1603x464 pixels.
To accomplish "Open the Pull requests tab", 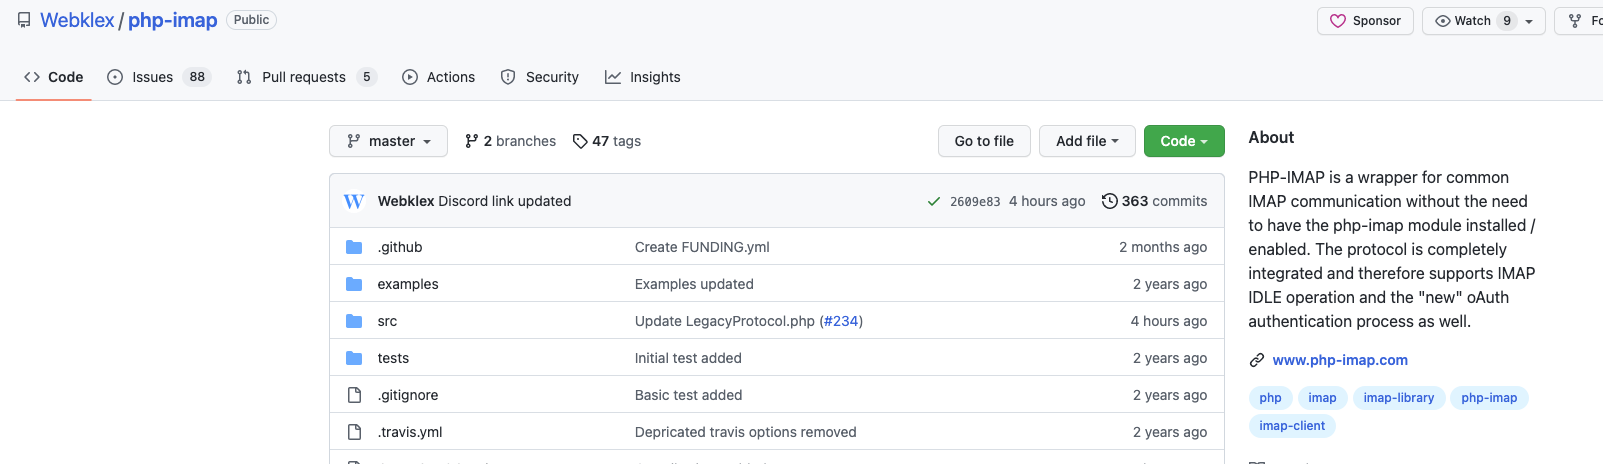I will pyautogui.click(x=305, y=77).
